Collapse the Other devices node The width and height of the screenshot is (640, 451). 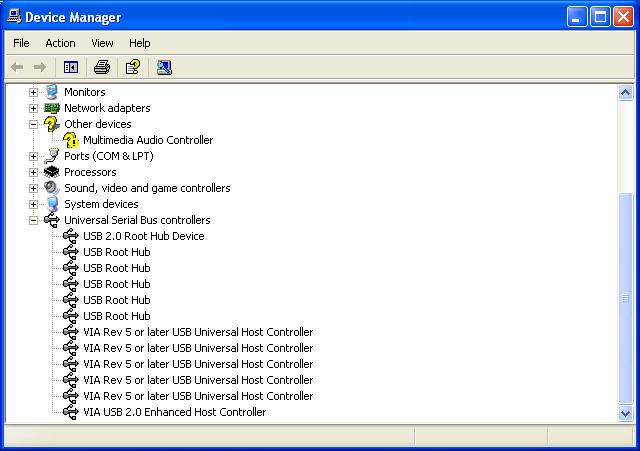click(x=33, y=124)
